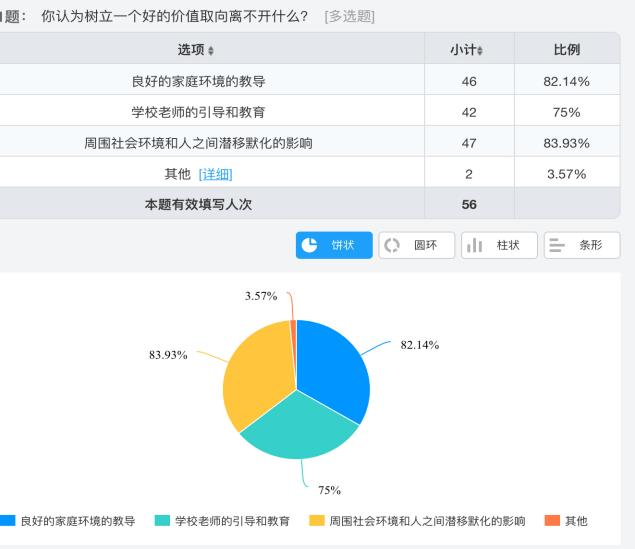Click the 良好的家庭环境的教导 table row
Image resolution: width=635 pixels, height=549 pixels.
198,81
